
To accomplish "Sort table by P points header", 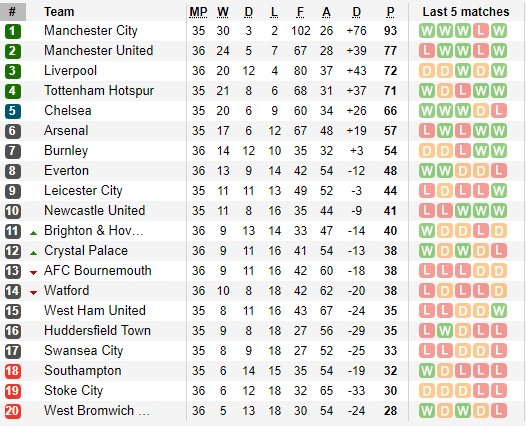I will coord(390,12).
